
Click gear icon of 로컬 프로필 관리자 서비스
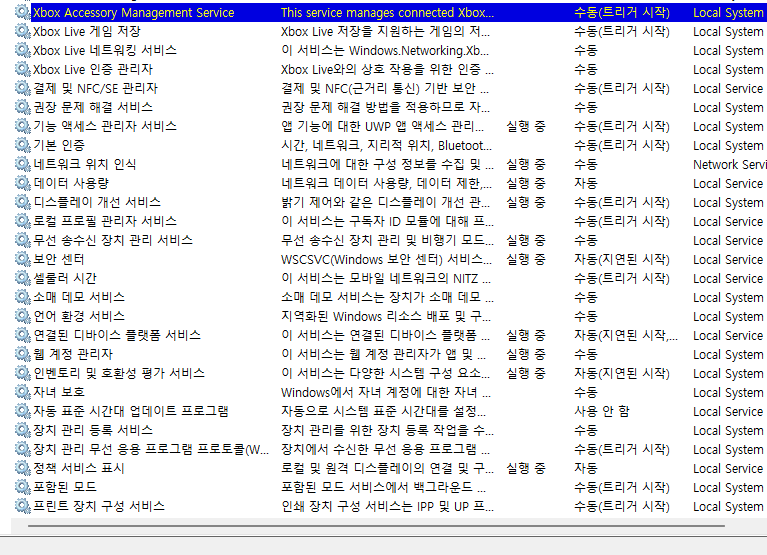click(x=23, y=221)
